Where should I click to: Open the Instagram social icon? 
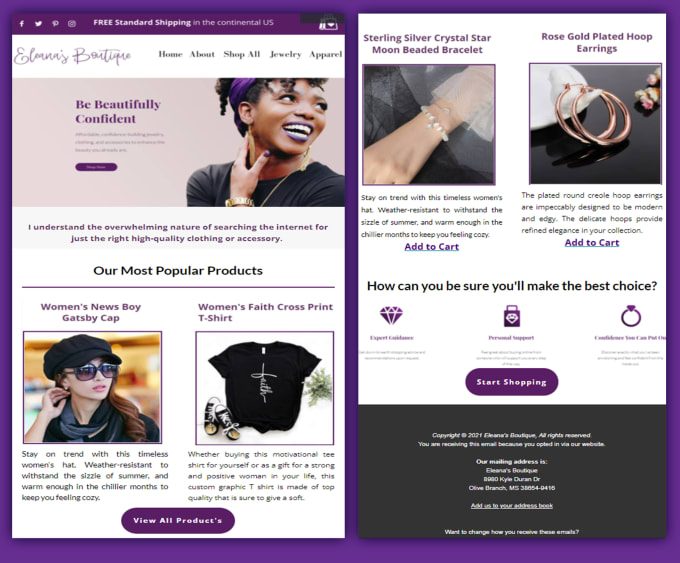(72, 23)
